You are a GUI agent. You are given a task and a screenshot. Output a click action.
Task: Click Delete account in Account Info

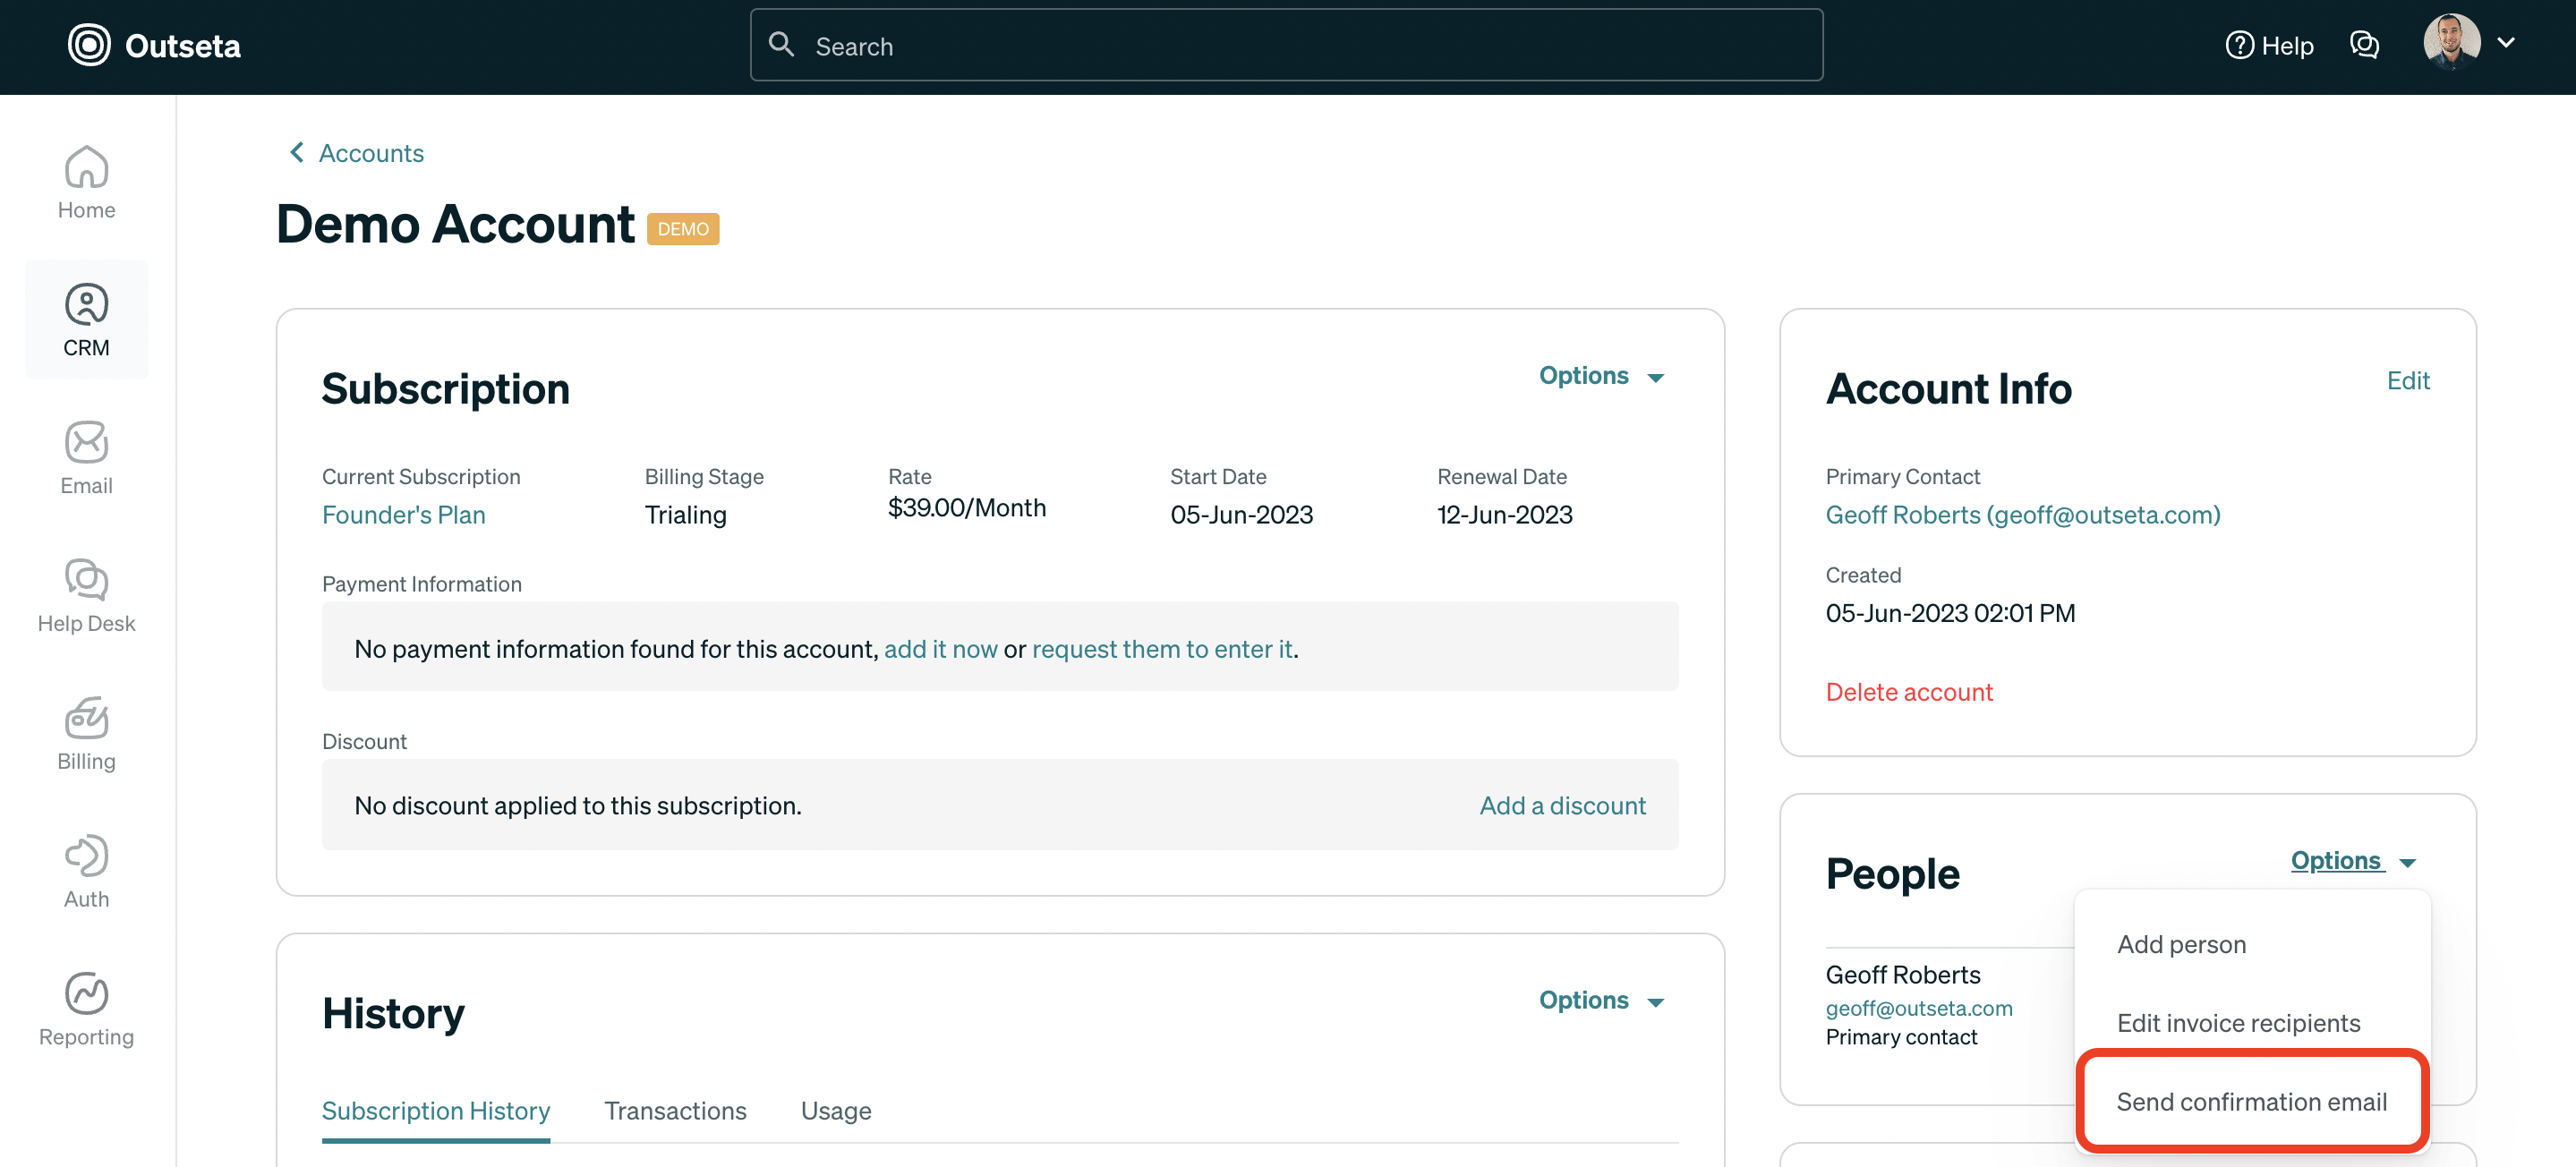pyautogui.click(x=1909, y=691)
